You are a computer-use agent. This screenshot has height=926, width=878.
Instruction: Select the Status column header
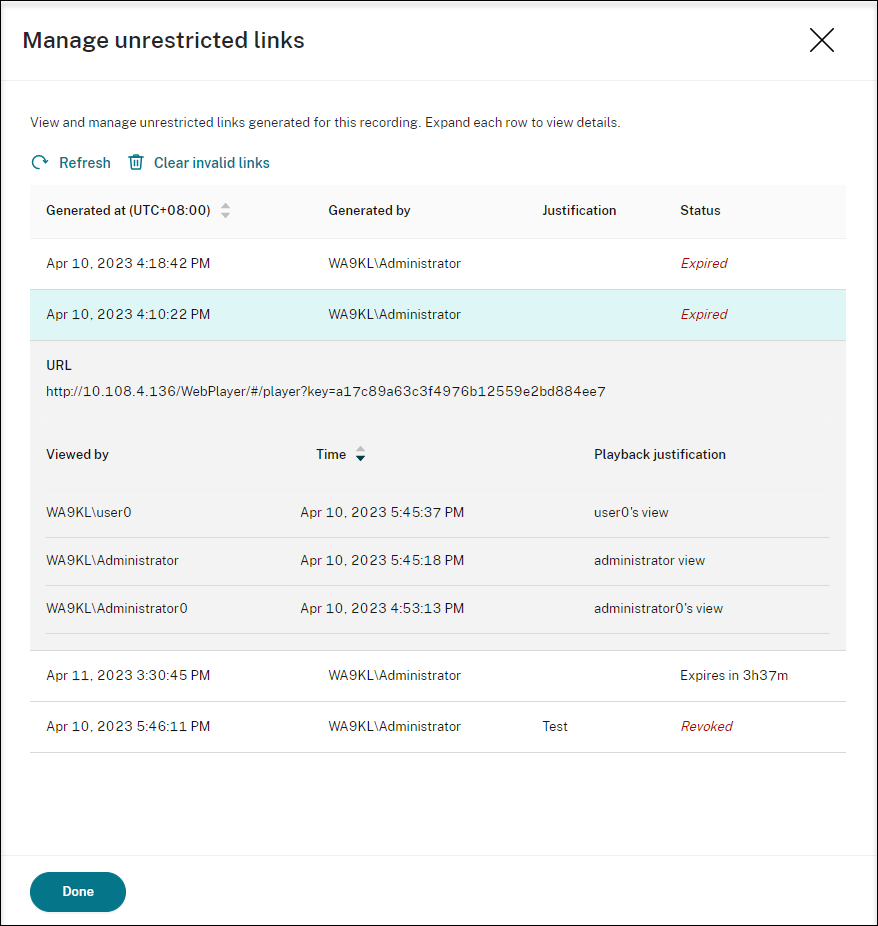point(699,211)
